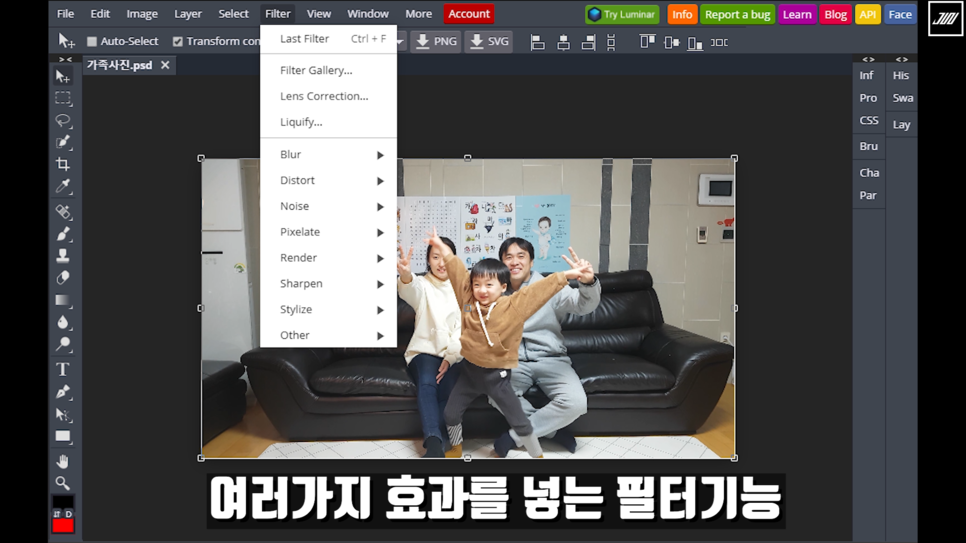This screenshot has width=966, height=543.
Task: Select the Hand tool
Action: 63,461
